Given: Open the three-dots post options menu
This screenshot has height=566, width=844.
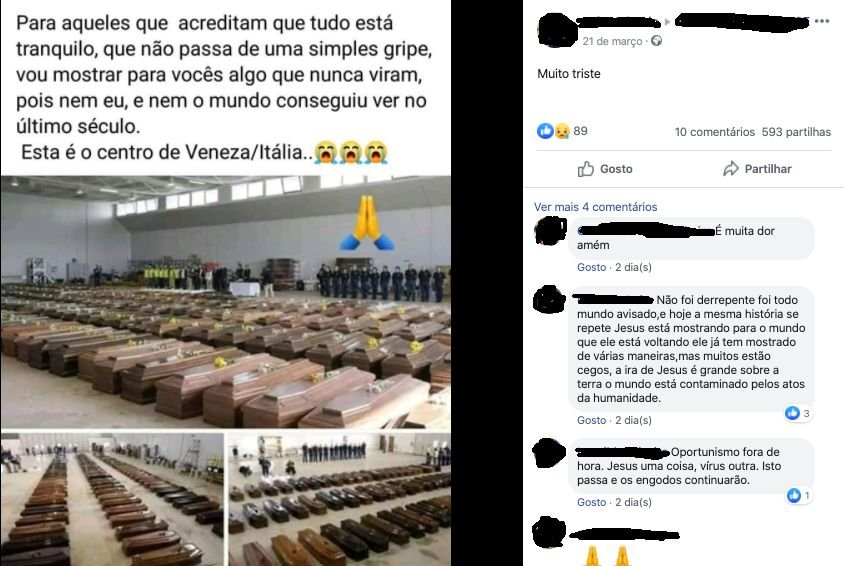Looking at the screenshot, I should 822,21.
